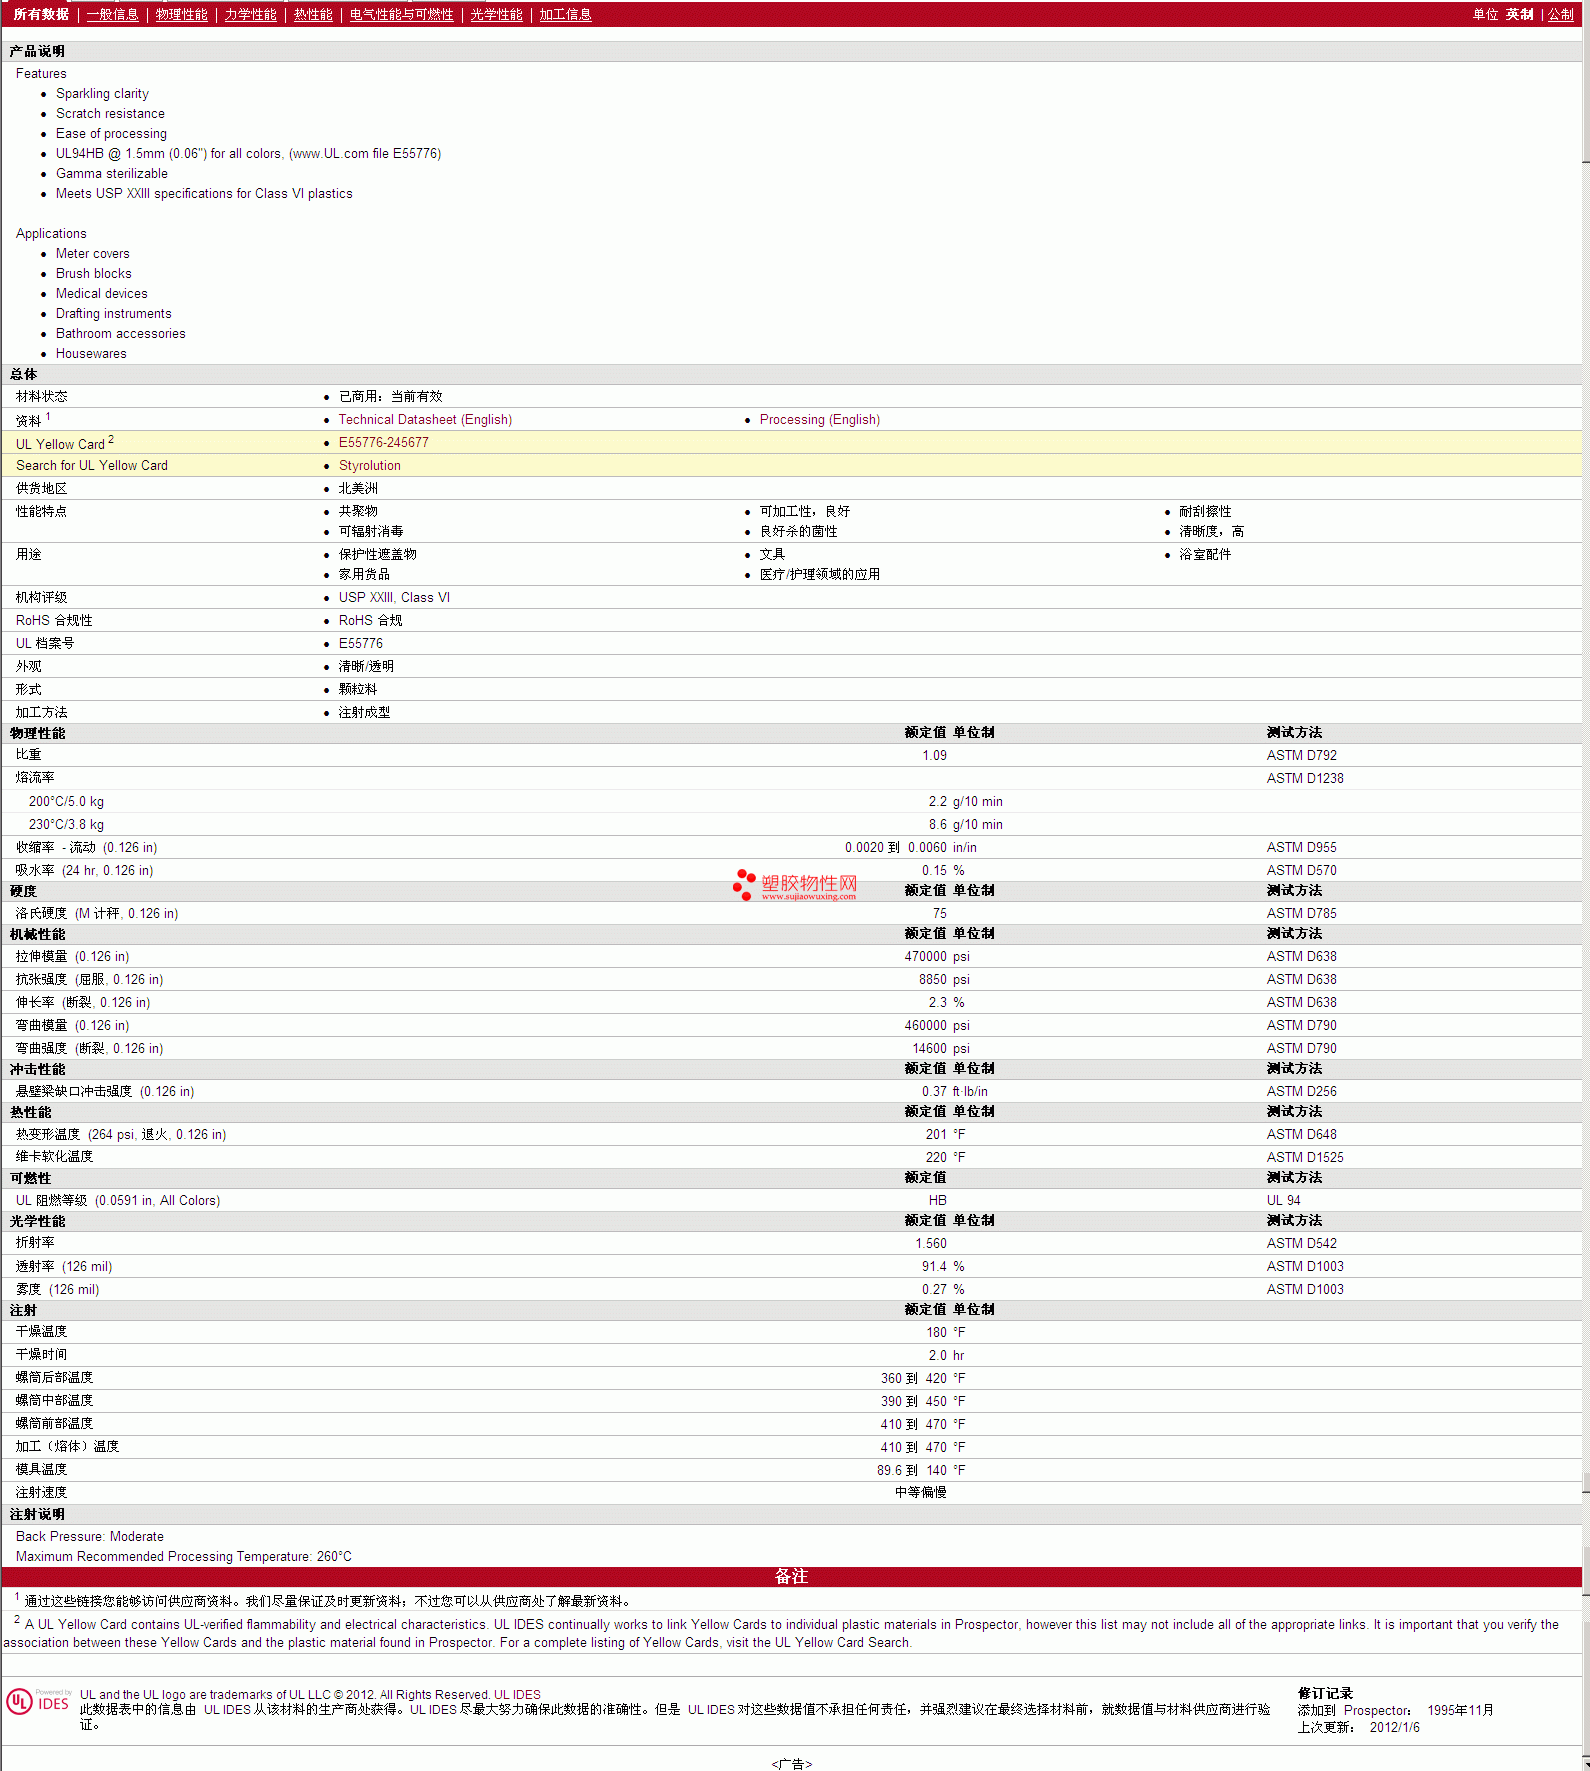Switch to 光学性能 tab
The width and height of the screenshot is (1590, 1771).
coord(496,14)
